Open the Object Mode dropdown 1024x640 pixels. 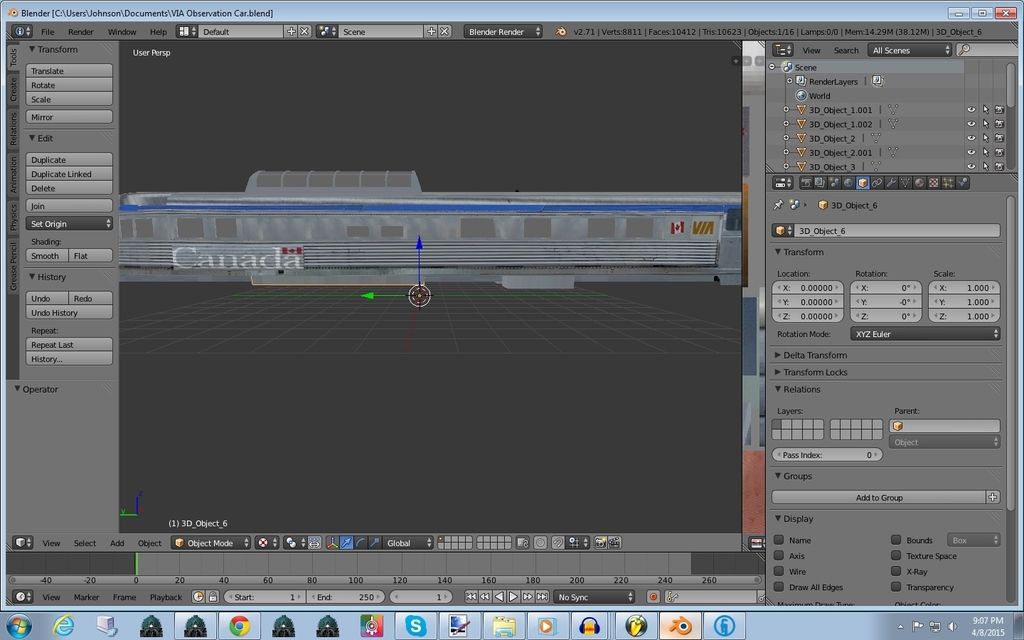[x=211, y=543]
